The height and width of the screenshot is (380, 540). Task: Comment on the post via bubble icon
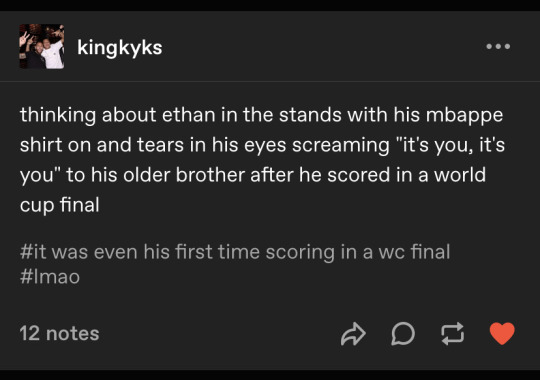pos(403,333)
